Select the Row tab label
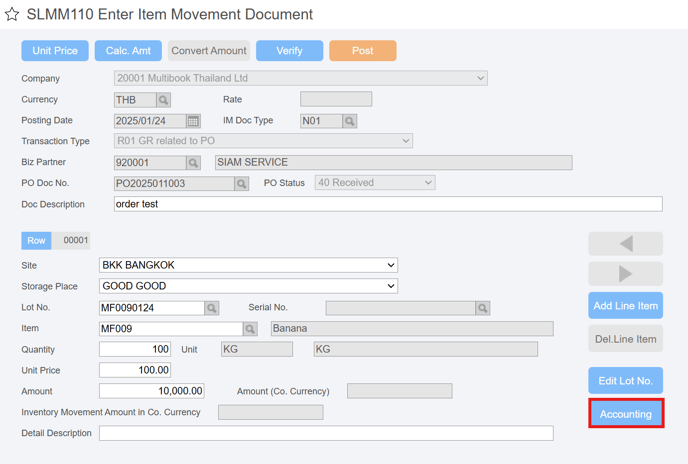 pyautogui.click(x=36, y=241)
